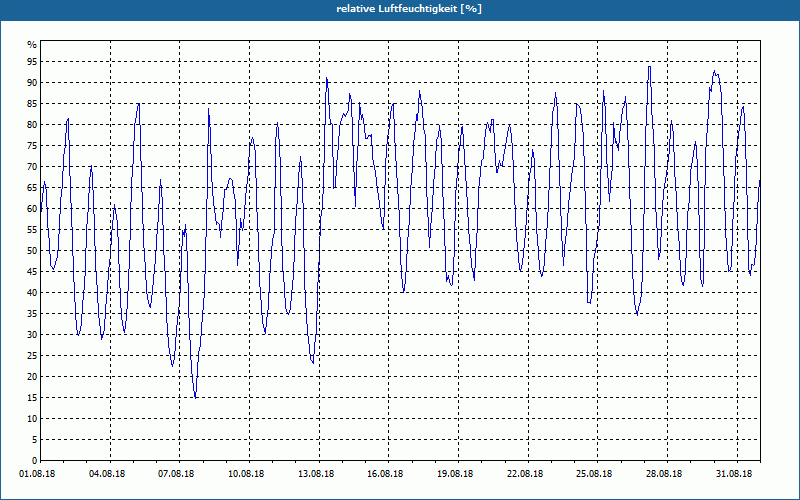This screenshot has width=800, height=500.
Task: Click the y-axis label 10
Action: (32, 419)
